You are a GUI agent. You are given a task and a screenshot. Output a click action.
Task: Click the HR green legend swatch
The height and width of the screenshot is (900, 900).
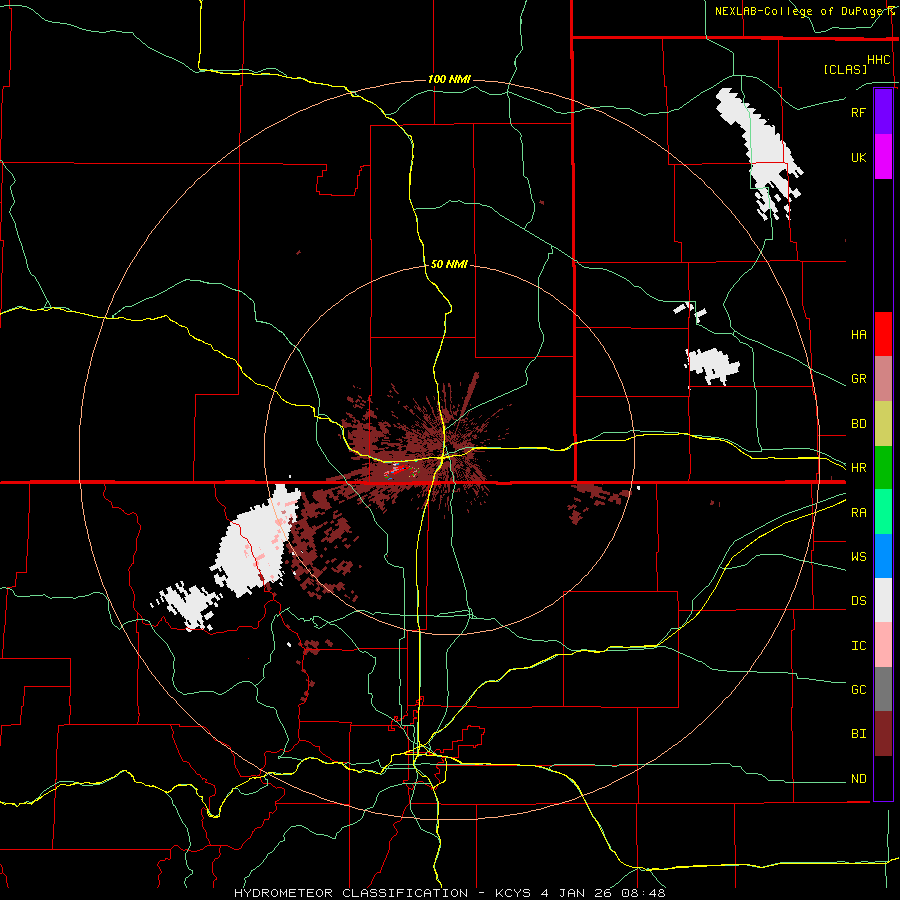point(883,468)
